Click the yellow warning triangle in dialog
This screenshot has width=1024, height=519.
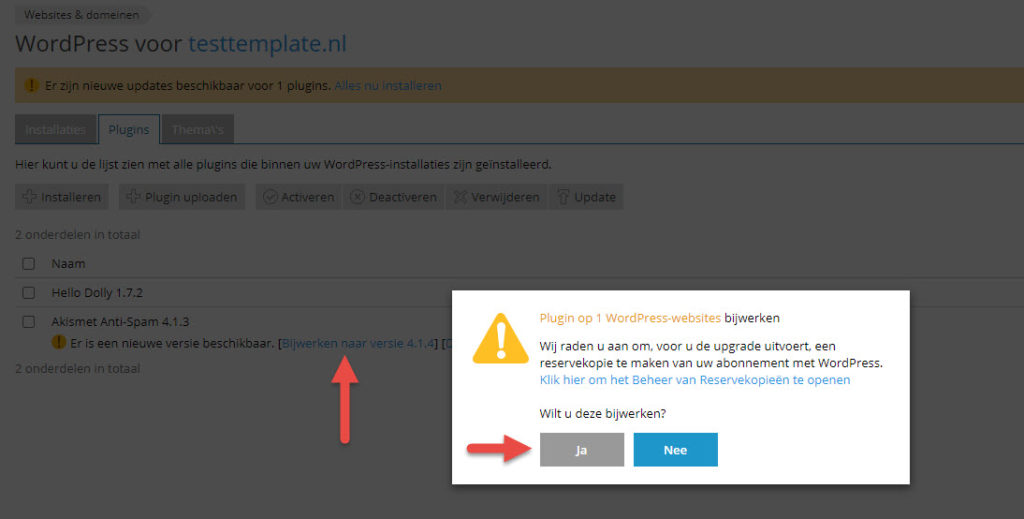500,339
